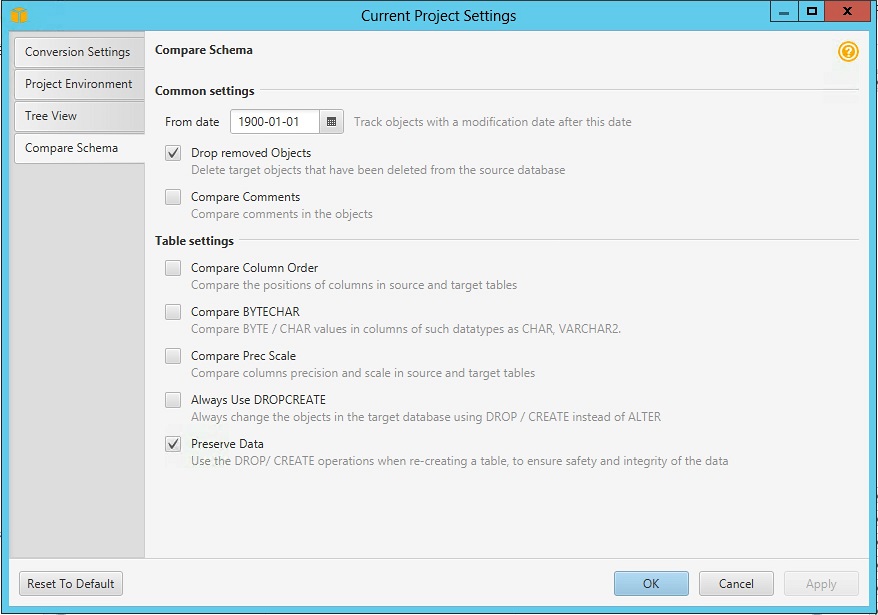Maximize the Current Project Settings window
Image resolution: width=878 pixels, height=615 pixels.
pyautogui.click(x=812, y=11)
